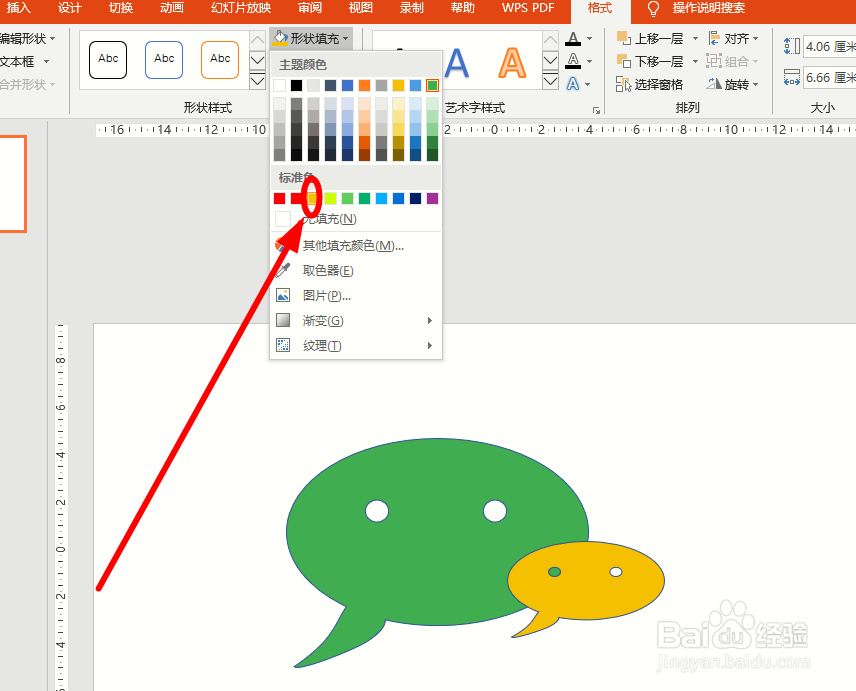Select the black-outlined Abc shape style
The image size is (856, 691).
point(108,59)
